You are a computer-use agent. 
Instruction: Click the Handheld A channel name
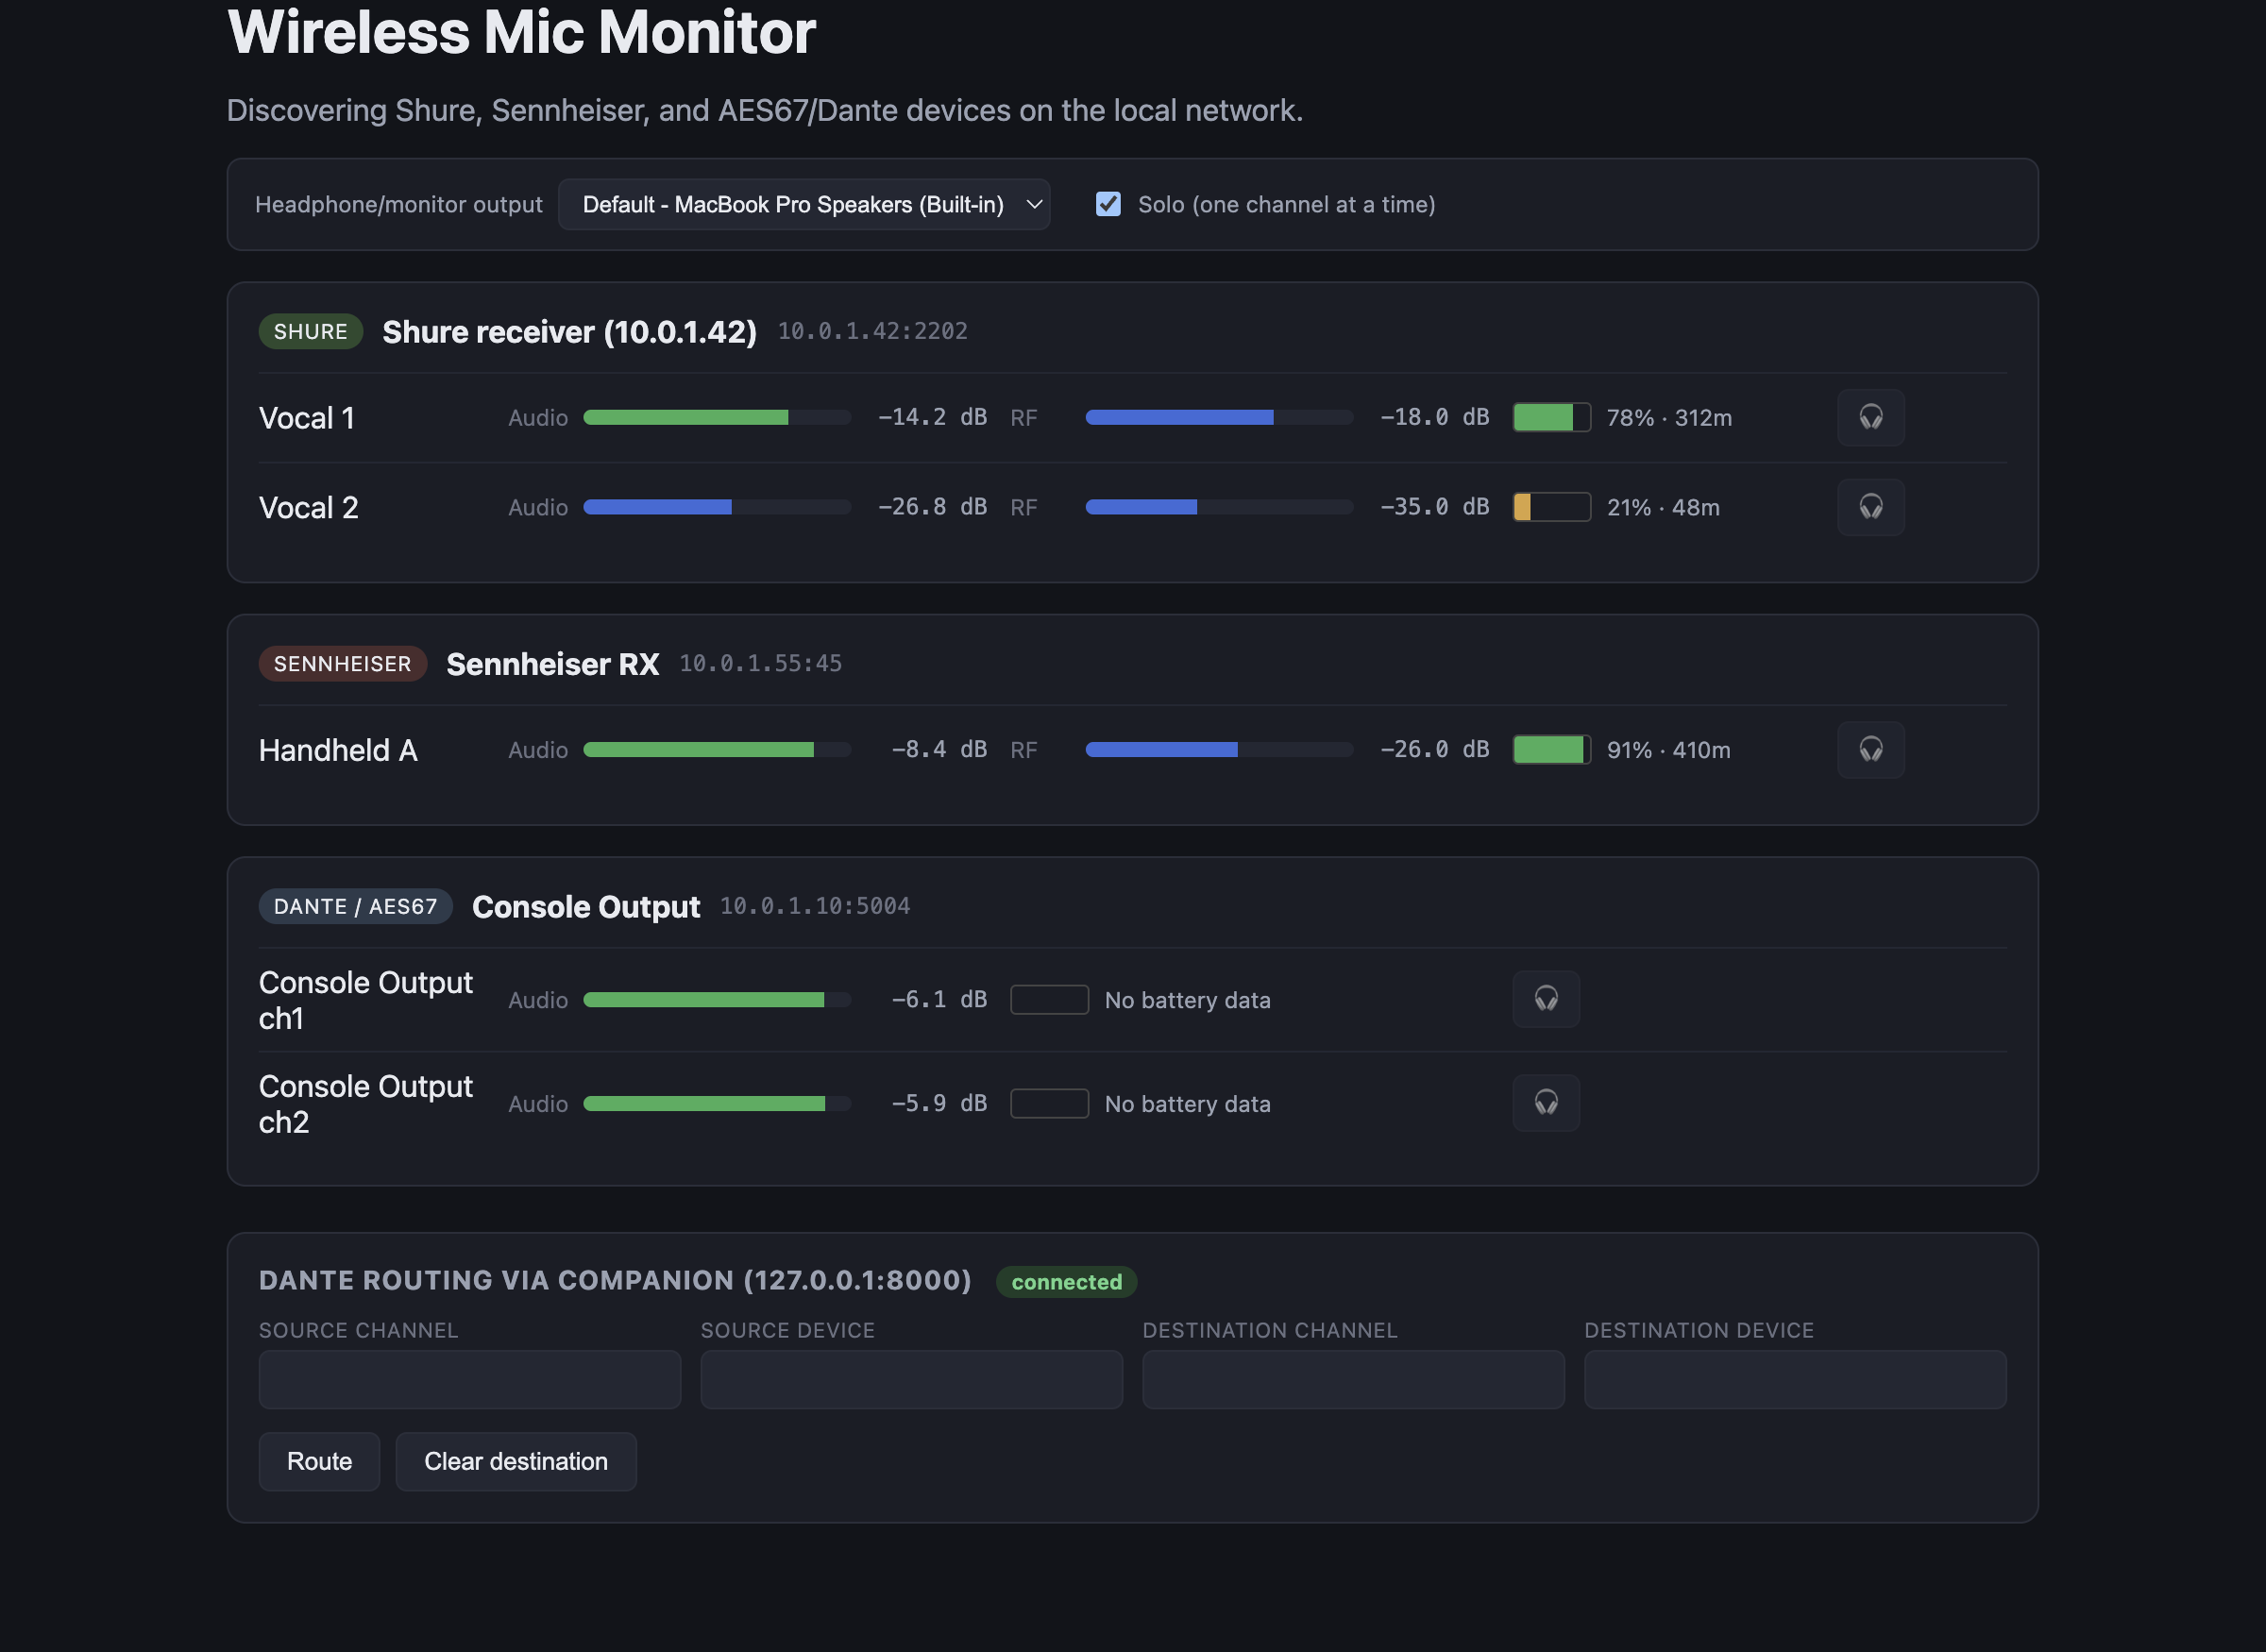click(338, 750)
